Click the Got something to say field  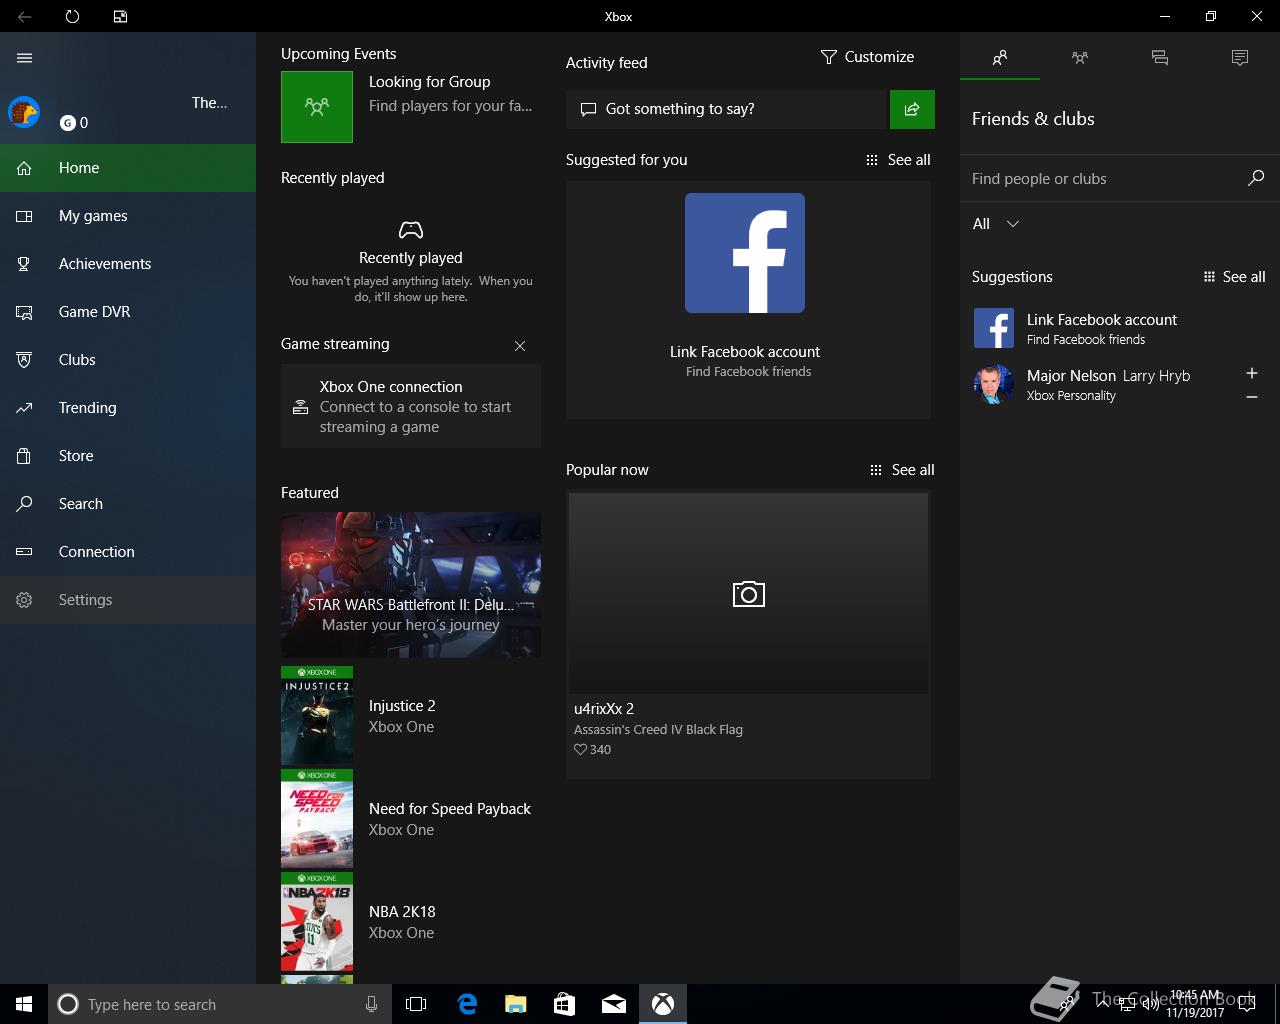(727, 109)
